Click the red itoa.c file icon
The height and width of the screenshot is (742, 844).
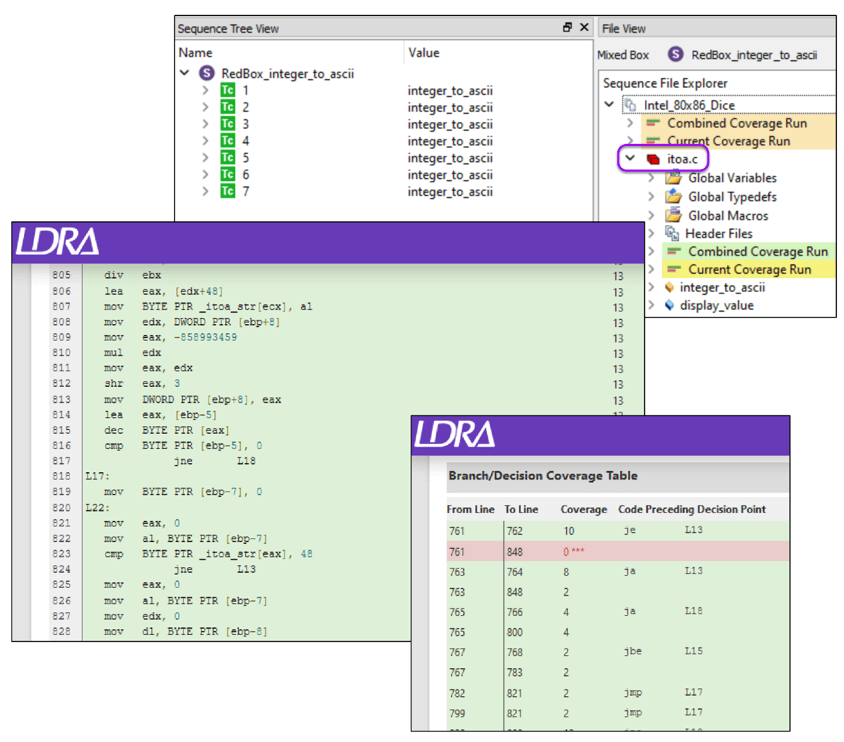(653, 159)
